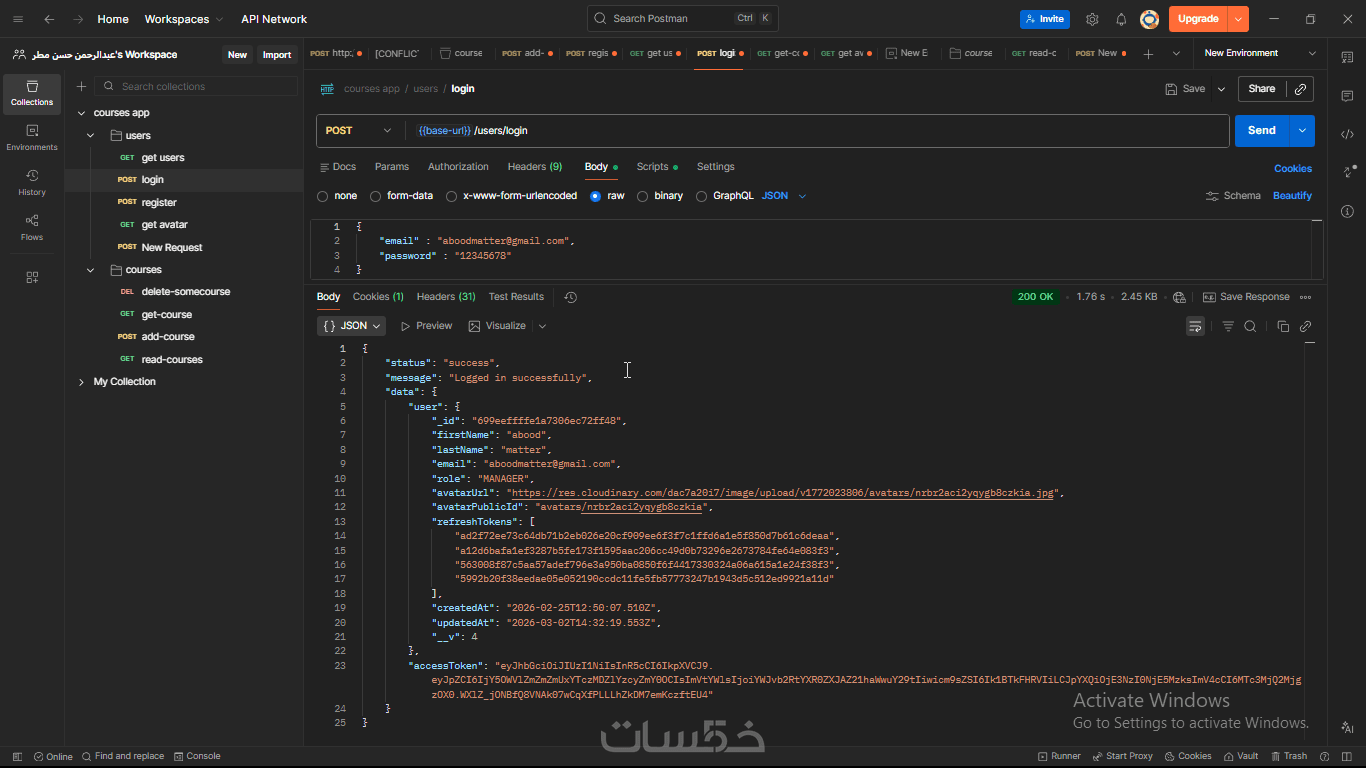Open the Headers (9) request tab
The height and width of the screenshot is (768, 1366).
(535, 167)
